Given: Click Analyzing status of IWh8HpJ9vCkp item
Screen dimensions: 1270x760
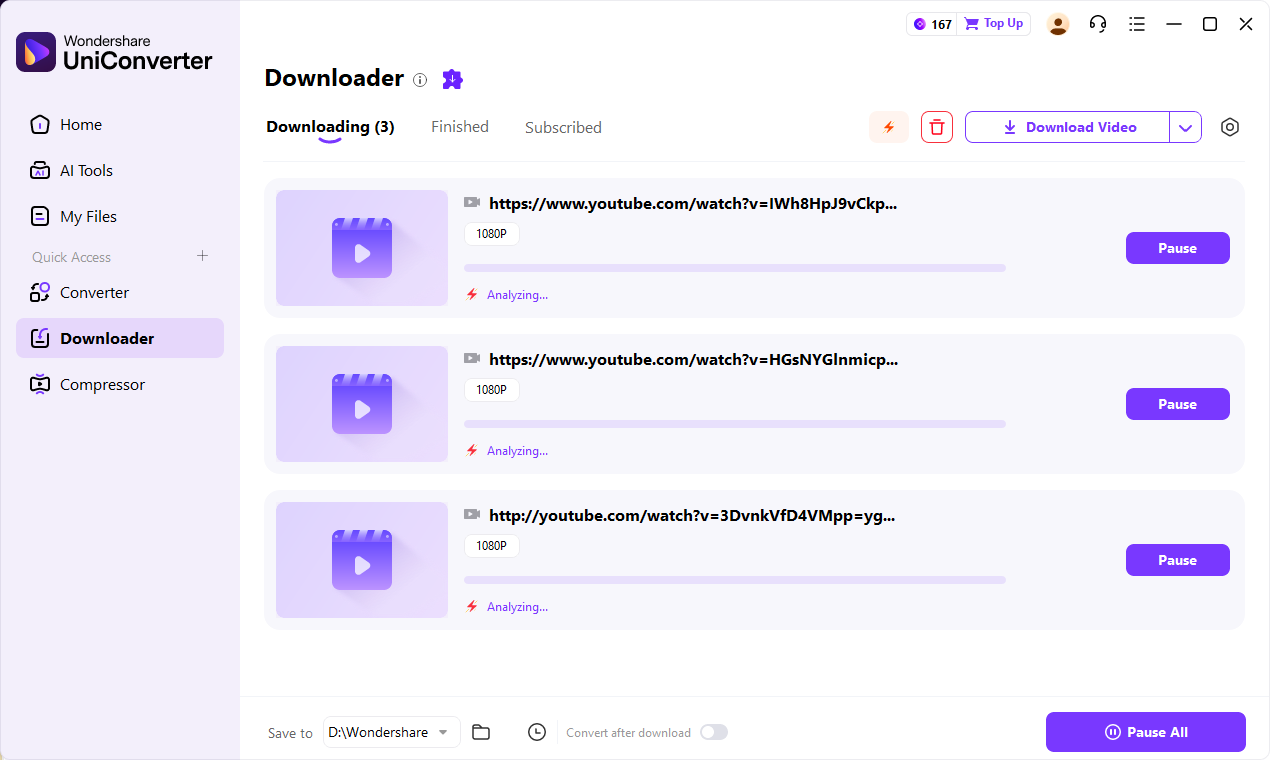Looking at the screenshot, I should pyautogui.click(x=517, y=295).
